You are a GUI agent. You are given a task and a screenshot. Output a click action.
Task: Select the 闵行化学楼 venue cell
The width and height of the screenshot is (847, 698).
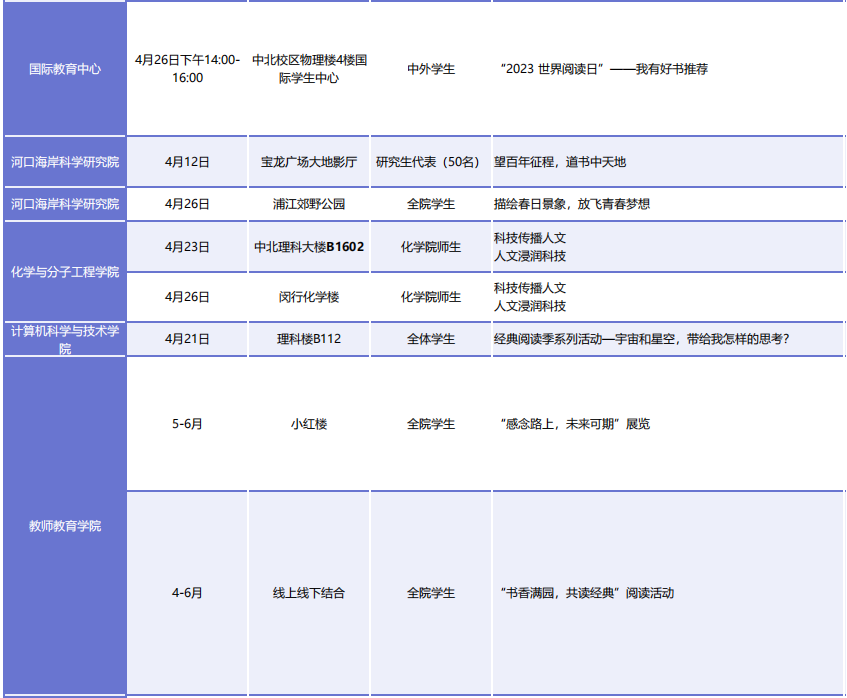click(x=309, y=297)
